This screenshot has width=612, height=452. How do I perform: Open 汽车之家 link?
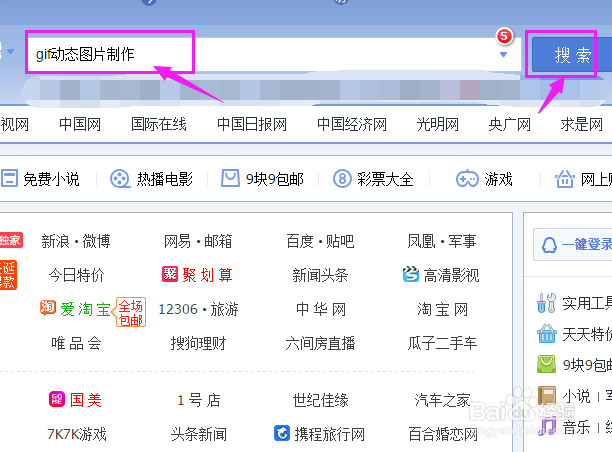(x=442, y=400)
